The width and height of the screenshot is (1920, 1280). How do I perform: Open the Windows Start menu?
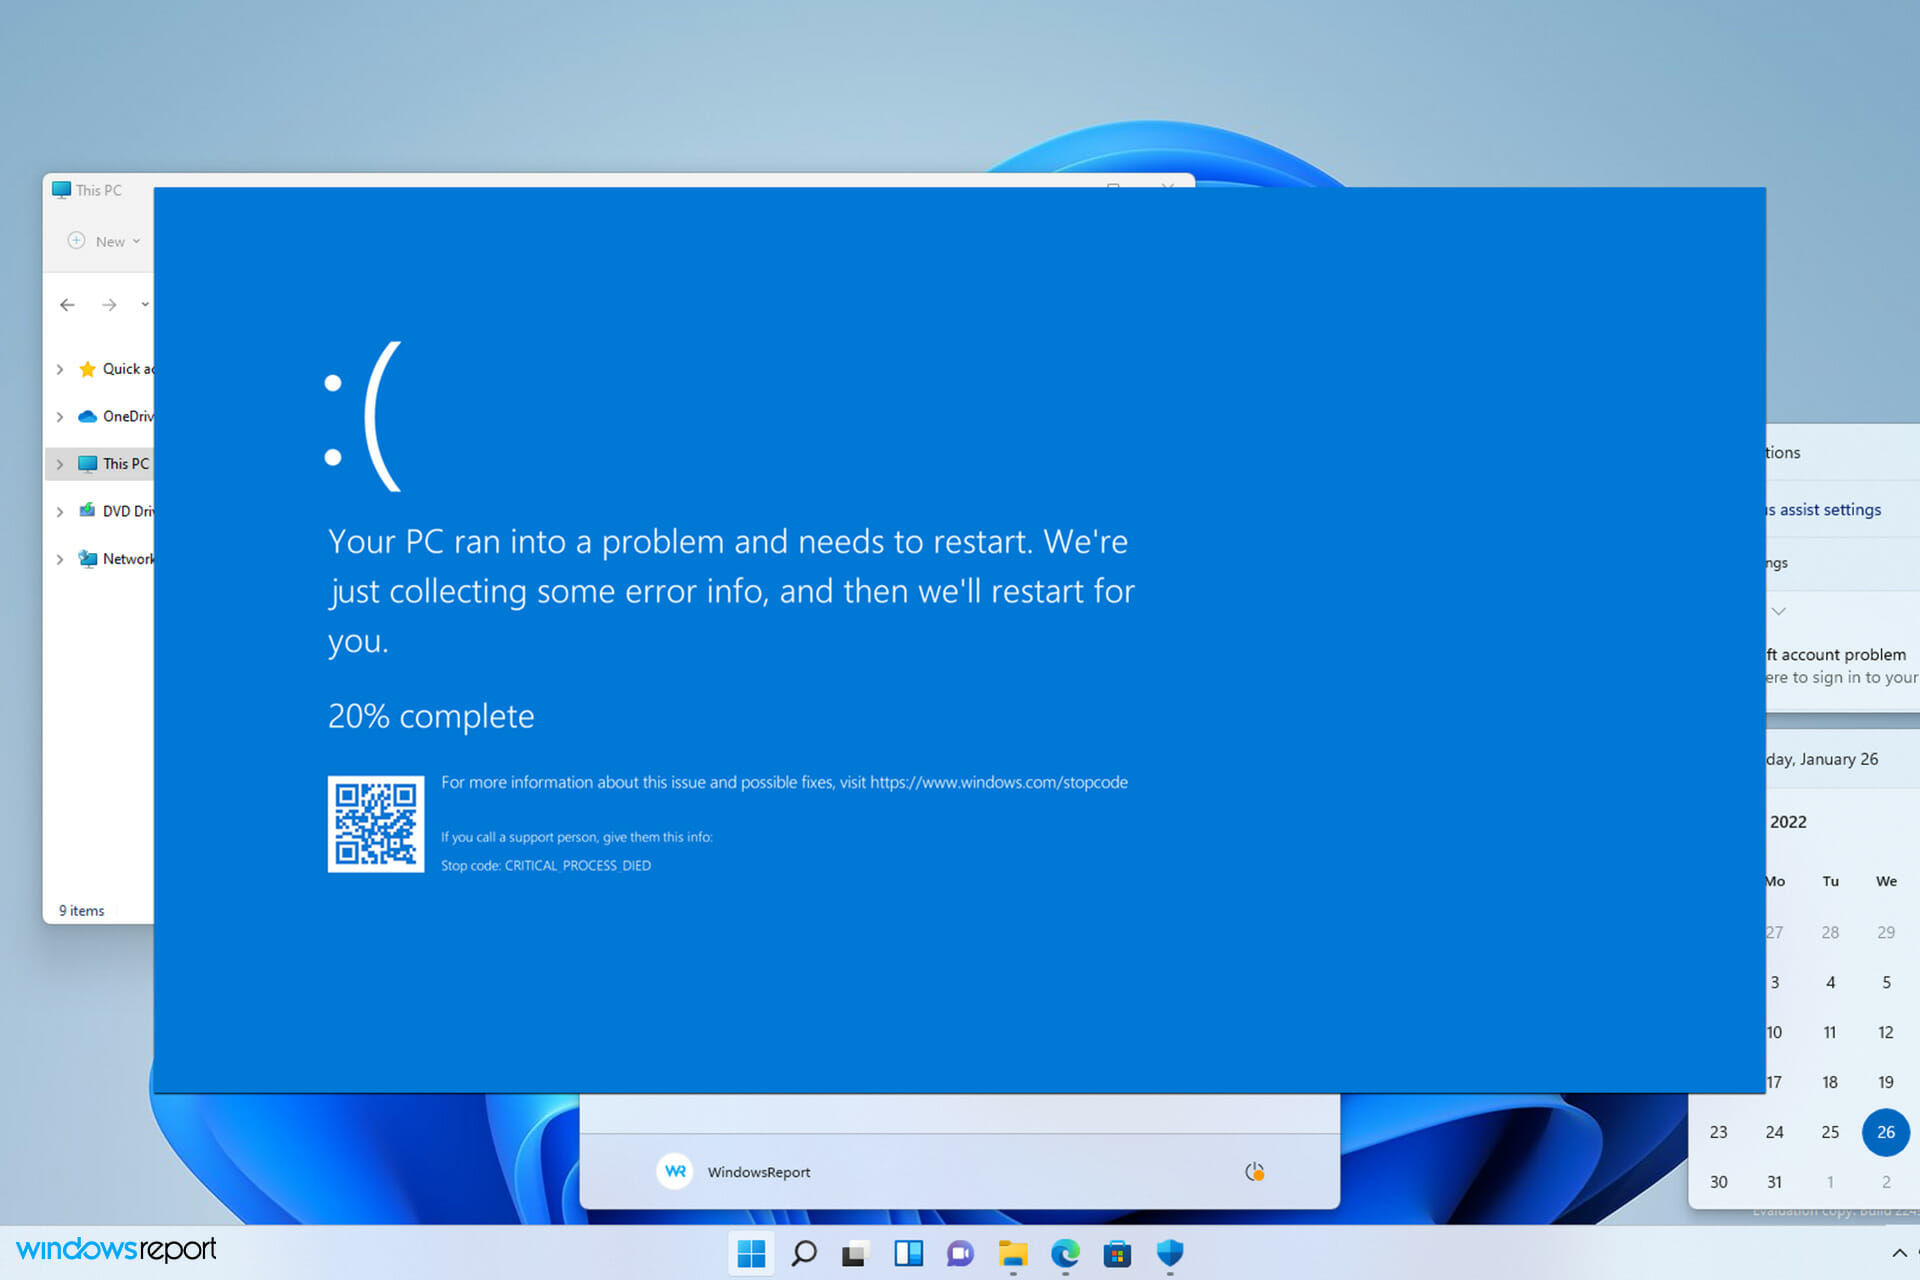[751, 1252]
